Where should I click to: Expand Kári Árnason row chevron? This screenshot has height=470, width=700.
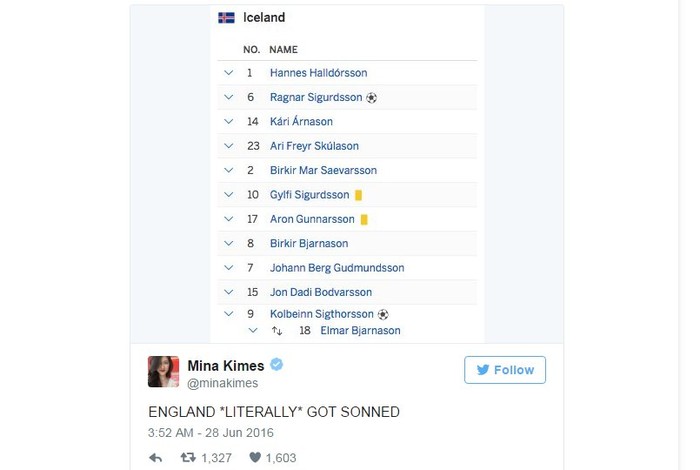(x=228, y=122)
